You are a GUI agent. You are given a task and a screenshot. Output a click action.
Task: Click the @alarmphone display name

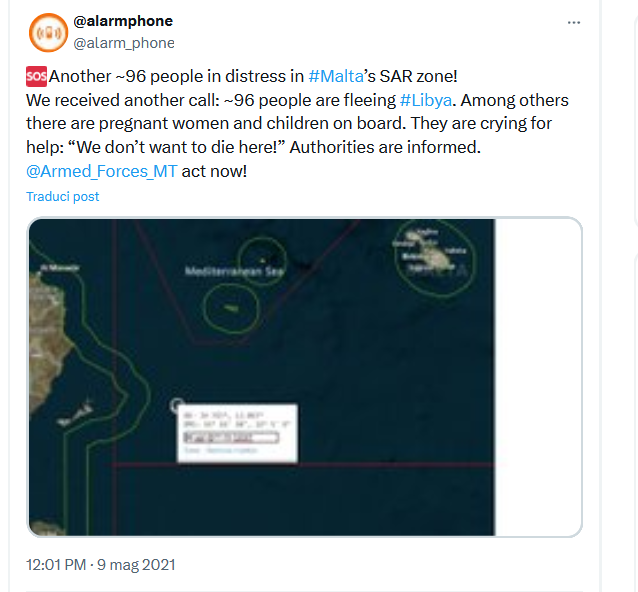[x=123, y=21]
